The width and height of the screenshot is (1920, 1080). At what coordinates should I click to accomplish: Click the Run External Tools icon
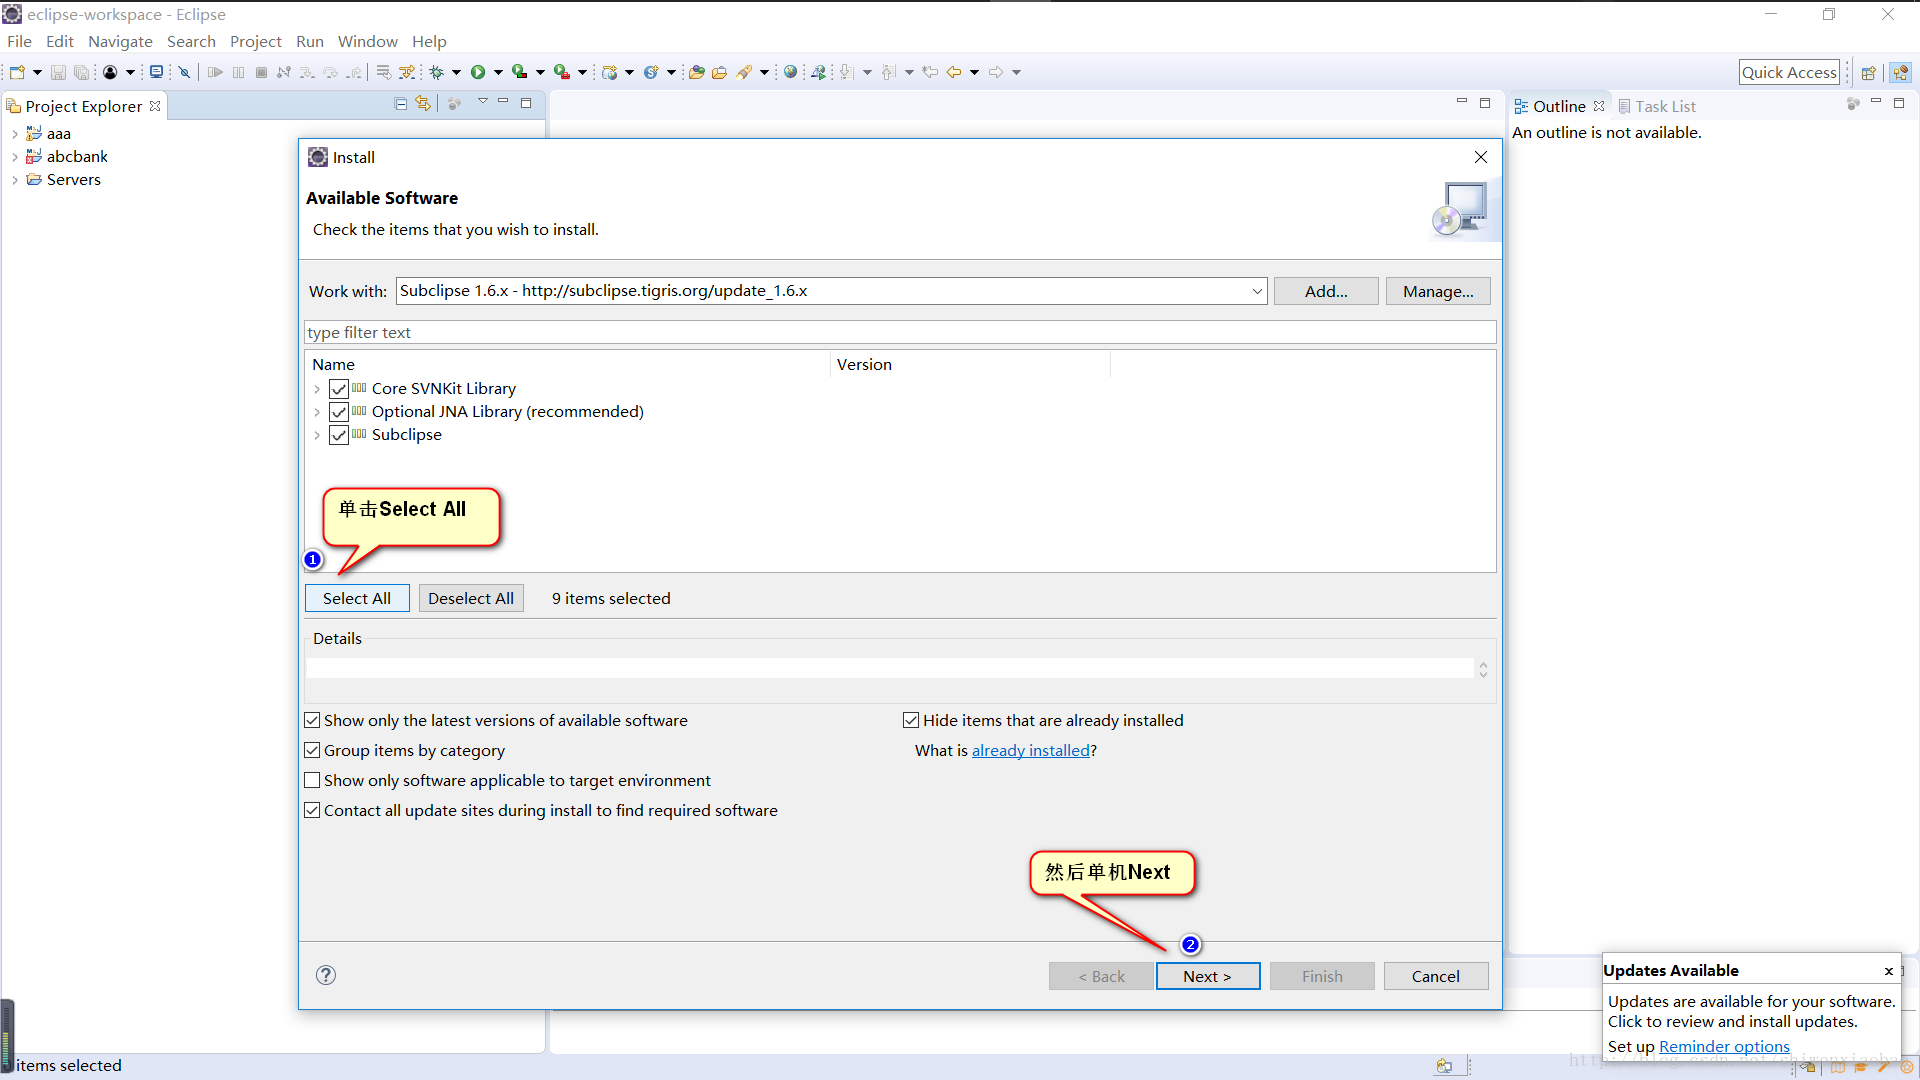[562, 72]
